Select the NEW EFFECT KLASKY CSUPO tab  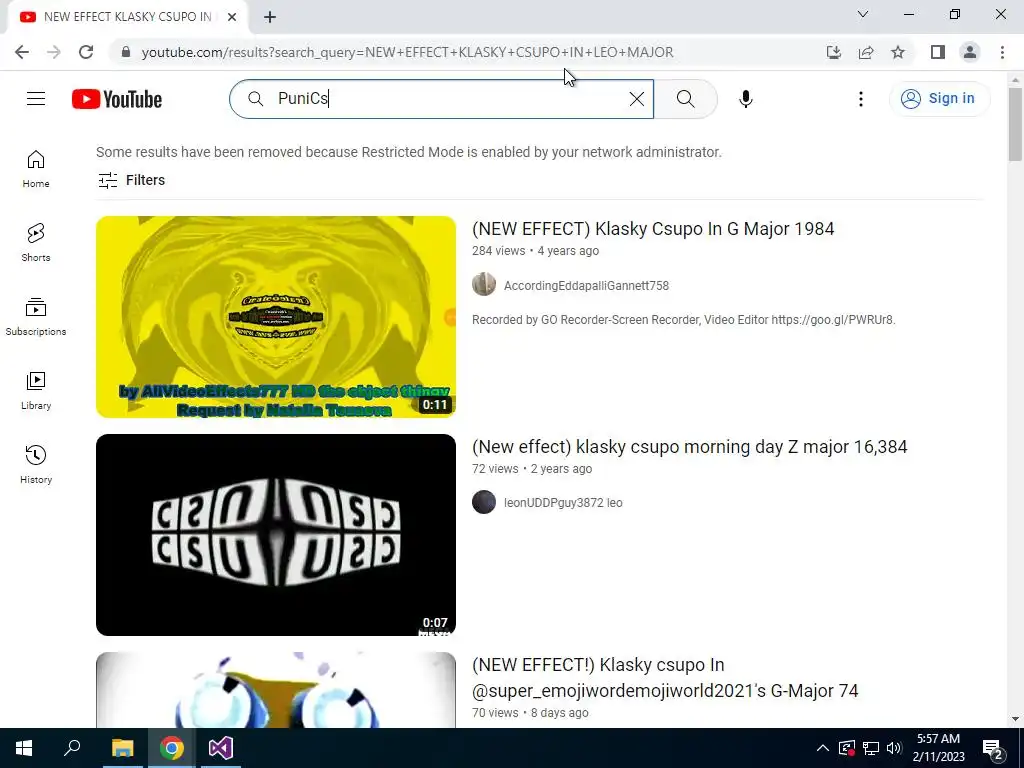127,17
